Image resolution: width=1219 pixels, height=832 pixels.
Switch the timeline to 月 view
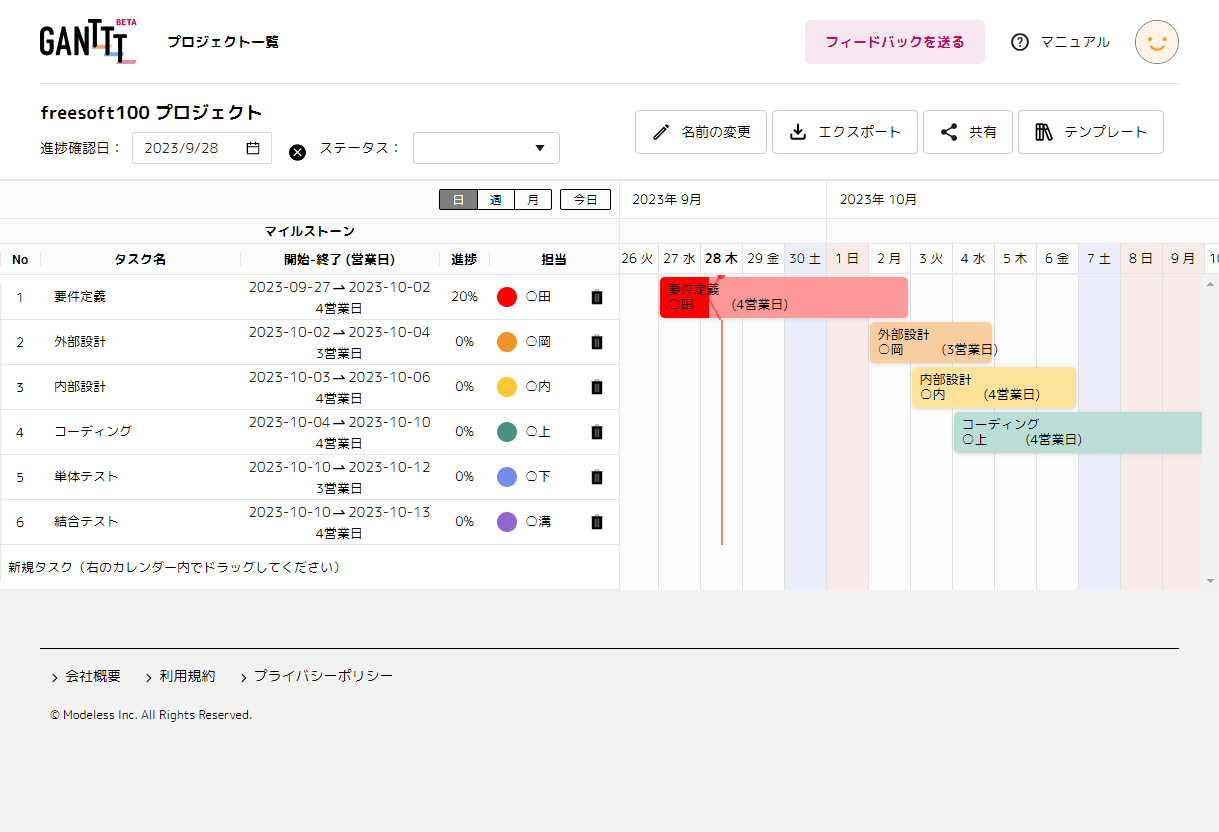click(532, 199)
